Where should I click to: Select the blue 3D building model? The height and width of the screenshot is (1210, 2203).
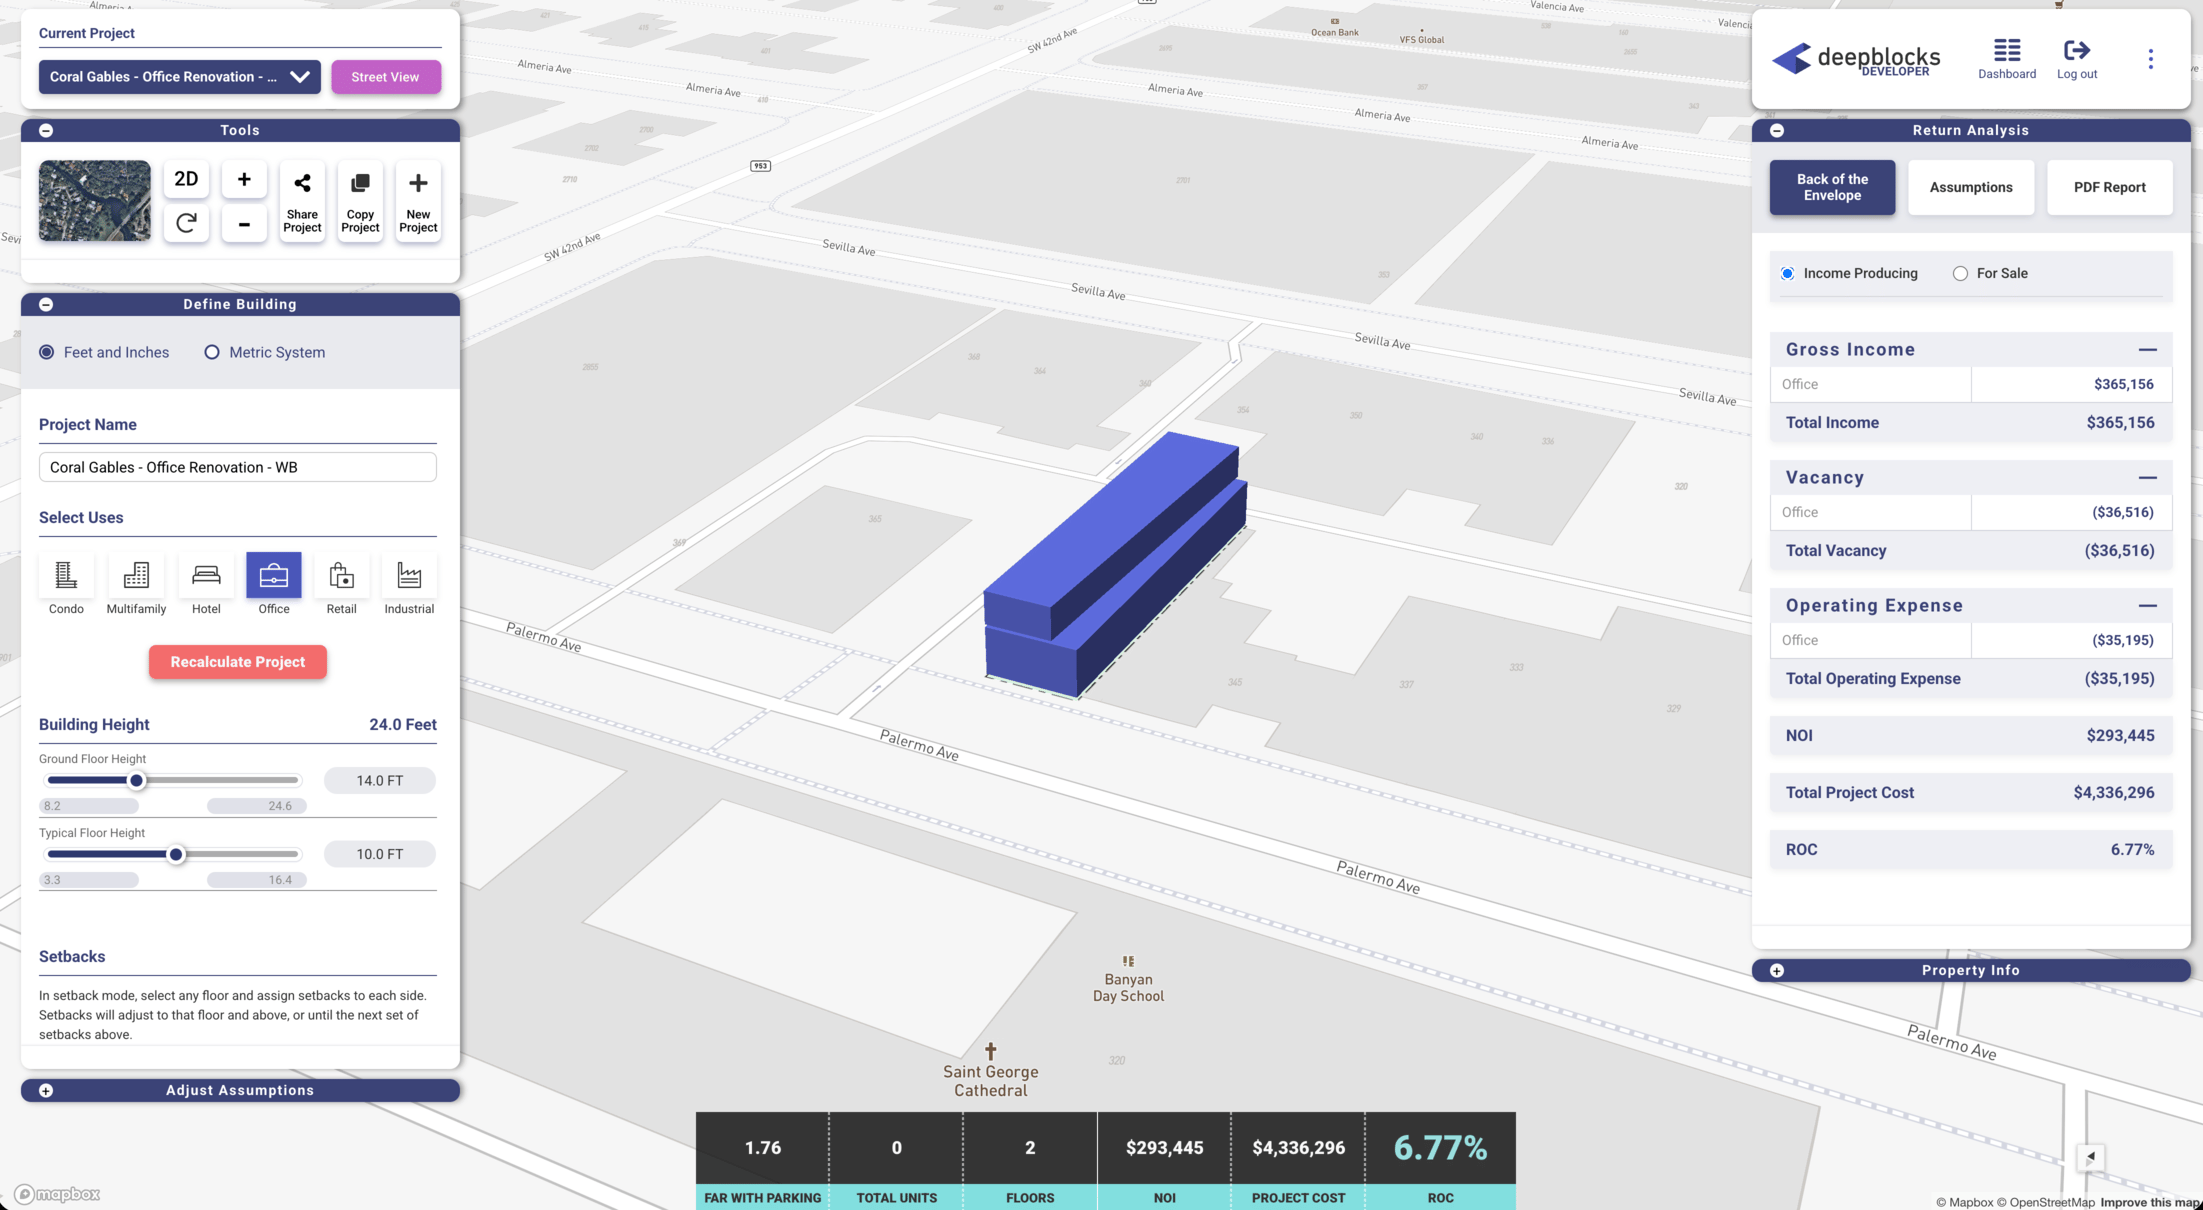1115,565
